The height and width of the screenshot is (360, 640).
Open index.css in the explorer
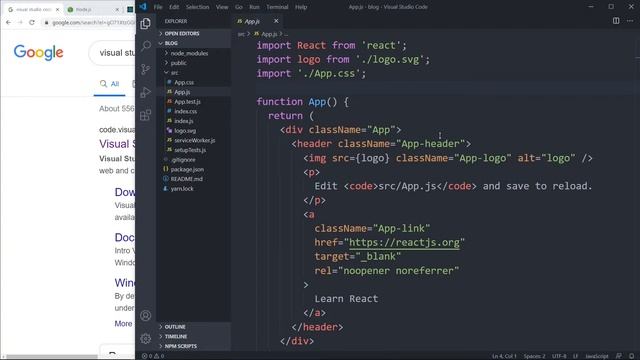(193, 111)
